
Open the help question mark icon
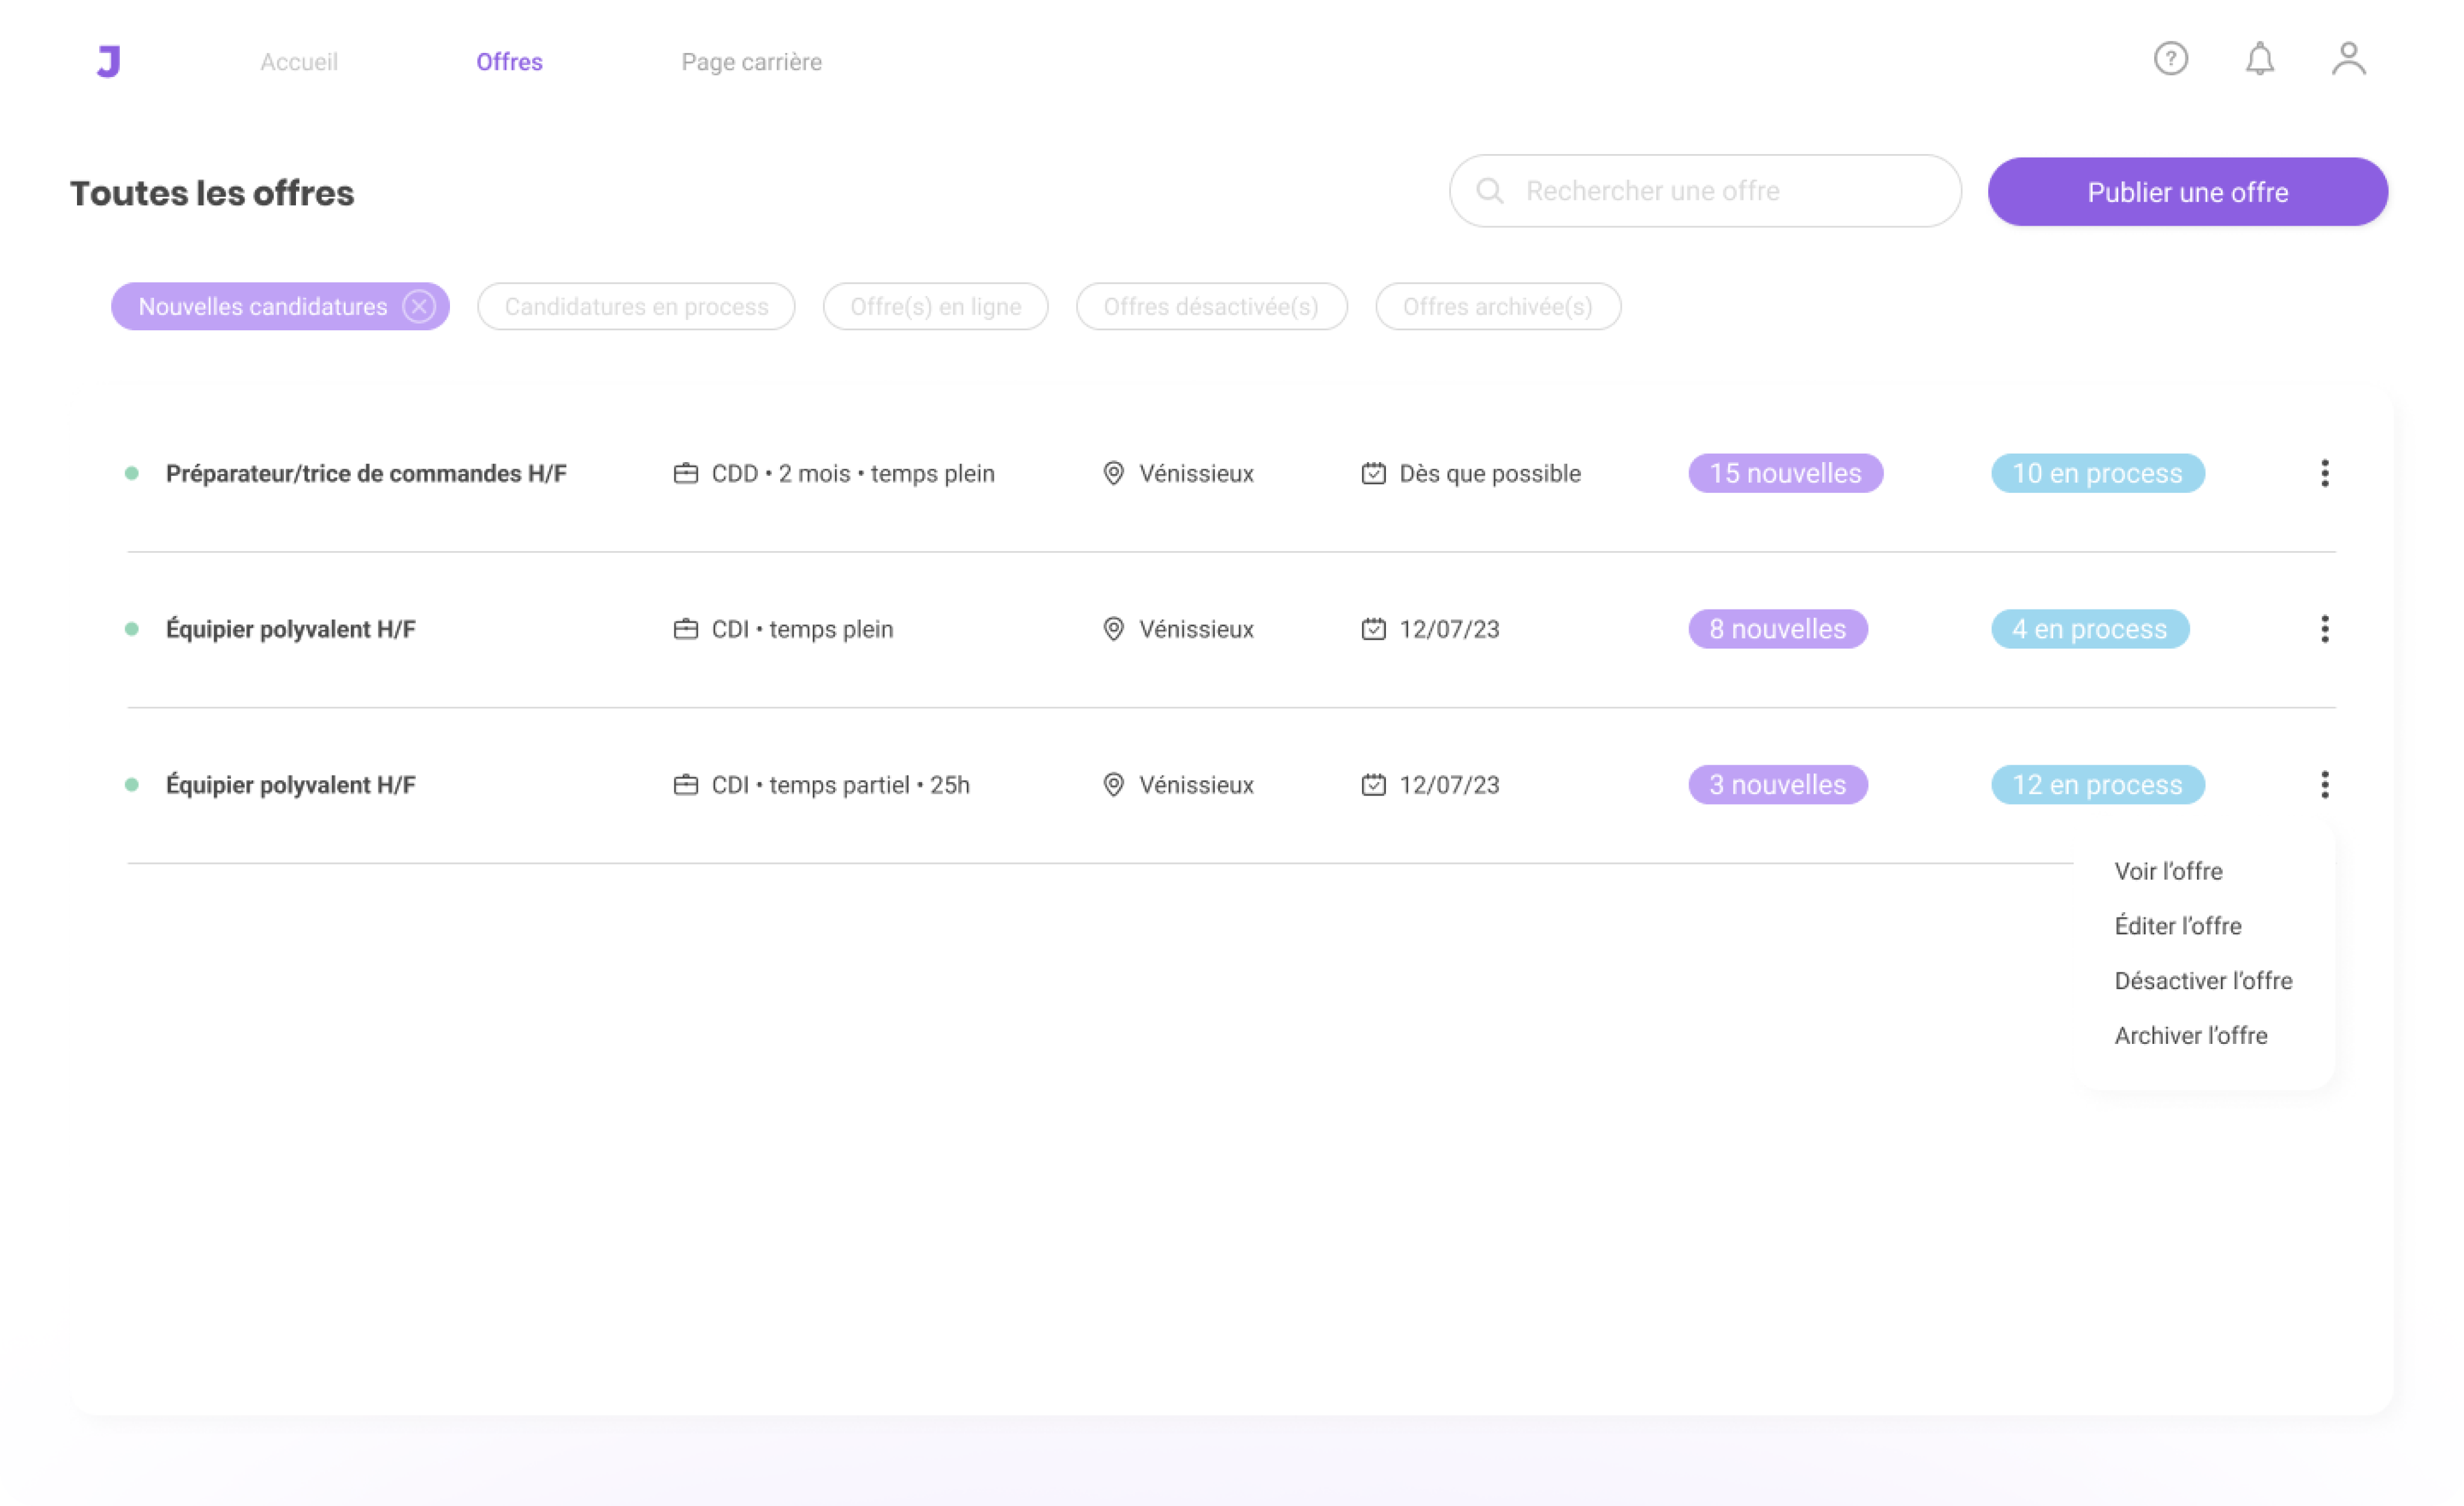[x=2170, y=59]
